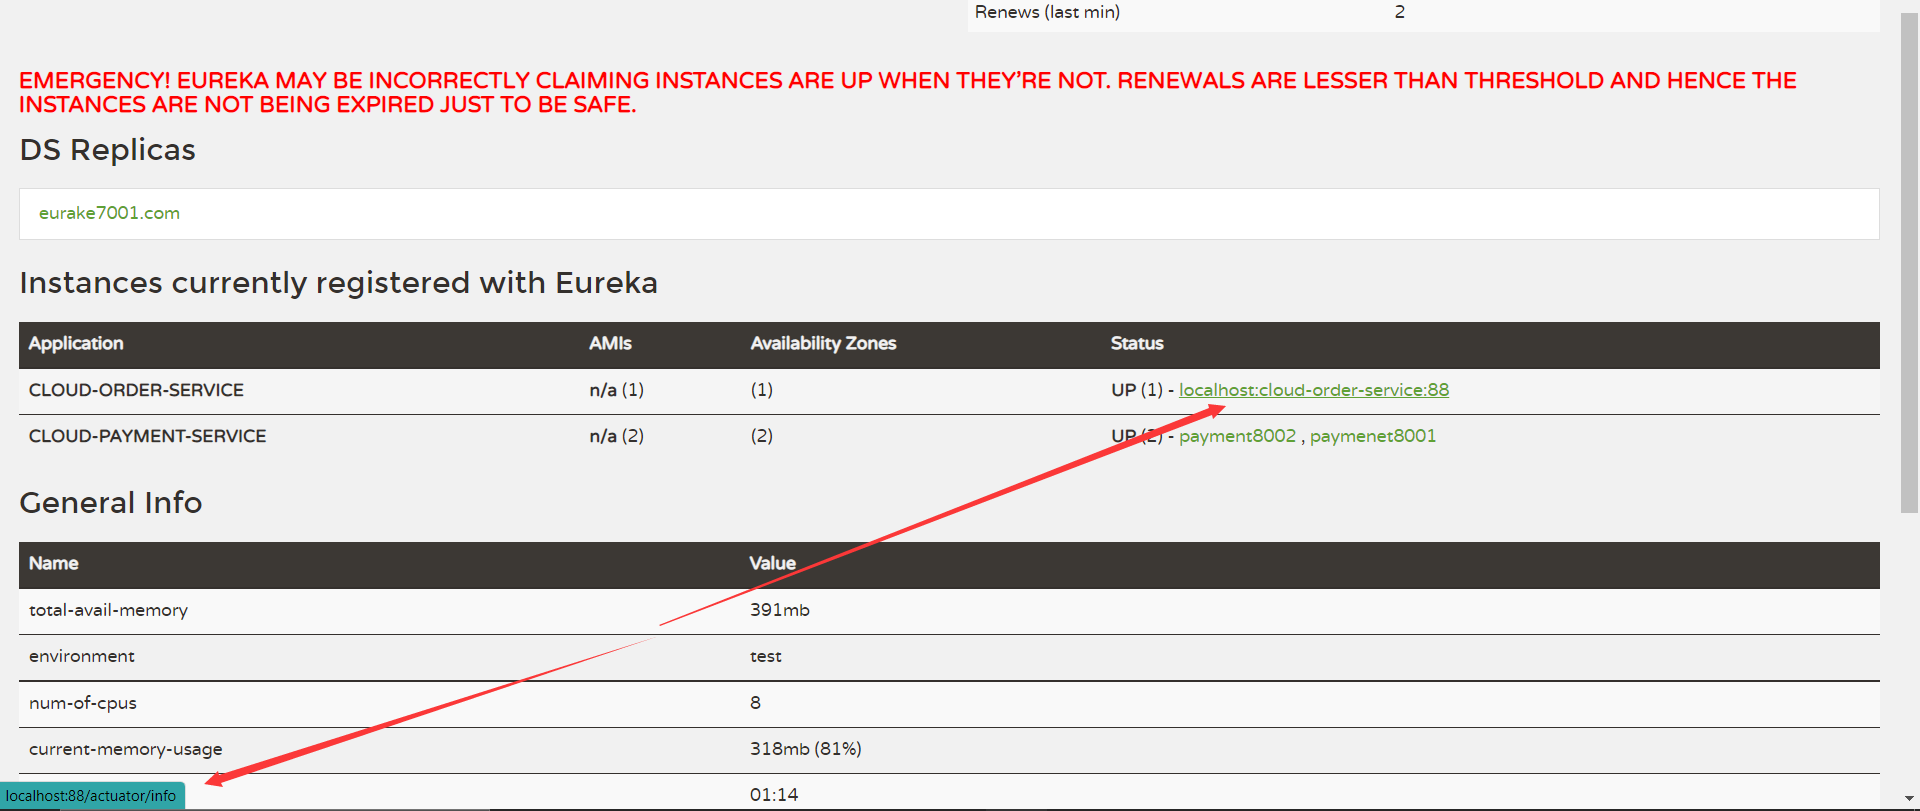The image size is (1920, 811).
Task: Click the General Info heading
Action: [111, 502]
